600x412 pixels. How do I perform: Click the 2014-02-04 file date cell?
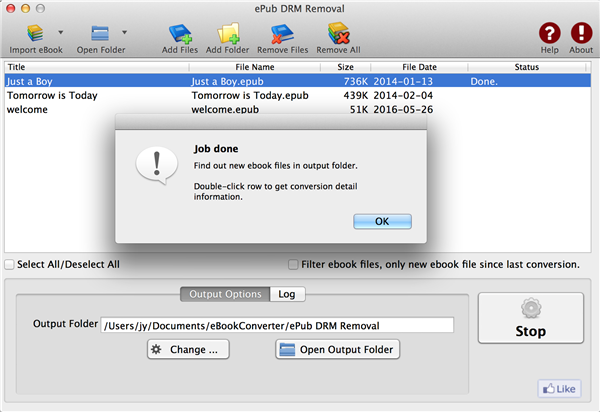pyautogui.click(x=403, y=95)
